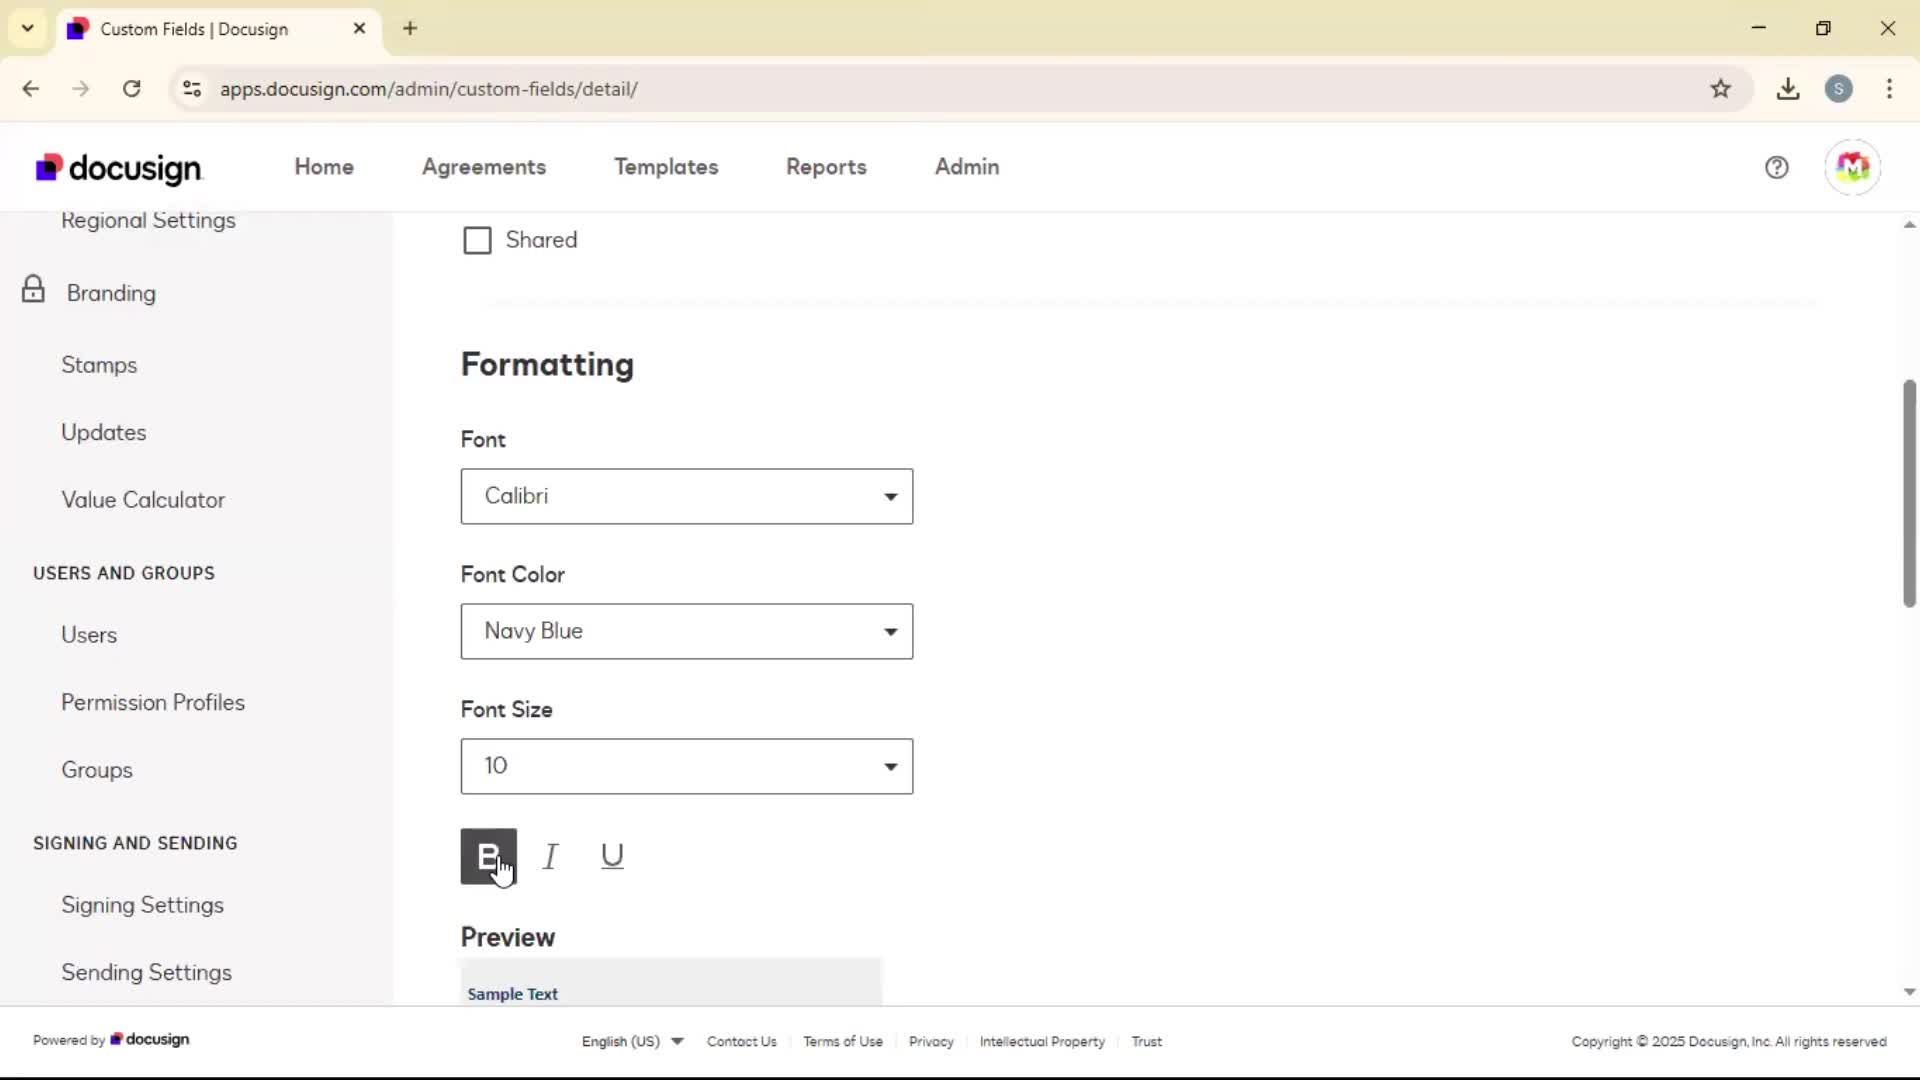Select the Custom Fields browser tab
The image size is (1920, 1080).
point(217,29)
